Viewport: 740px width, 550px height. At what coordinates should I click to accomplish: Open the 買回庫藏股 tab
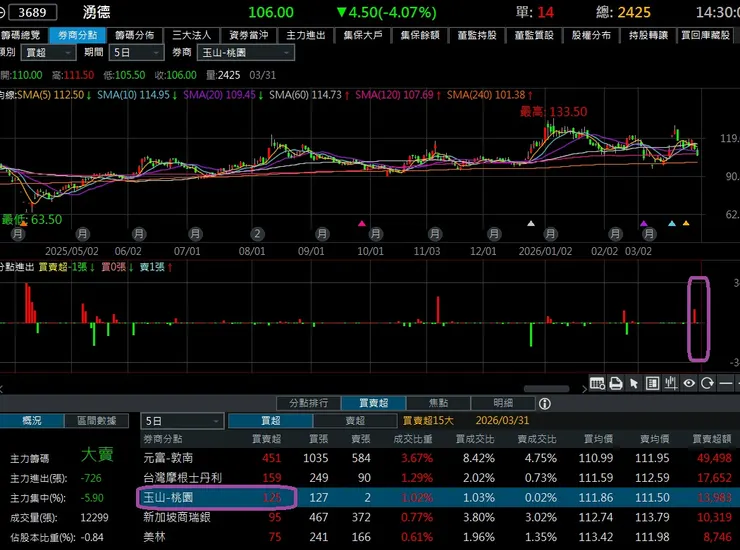click(706, 35)
